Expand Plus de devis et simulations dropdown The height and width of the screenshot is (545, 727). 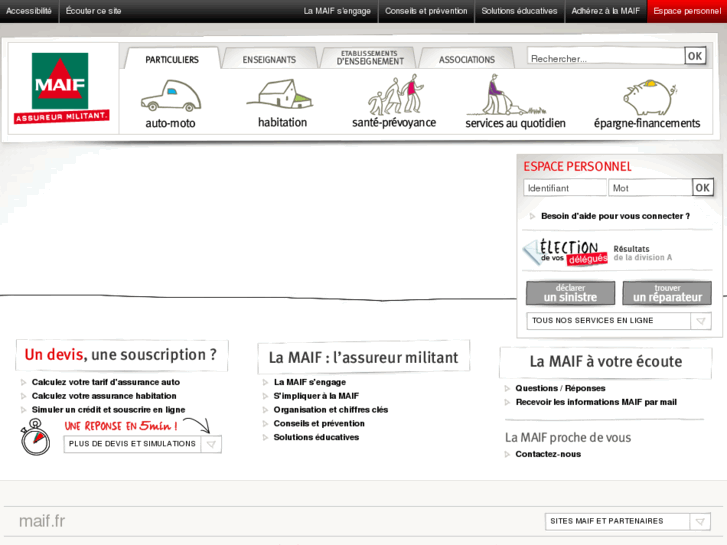pyautogui.click(x=143, y=444)
